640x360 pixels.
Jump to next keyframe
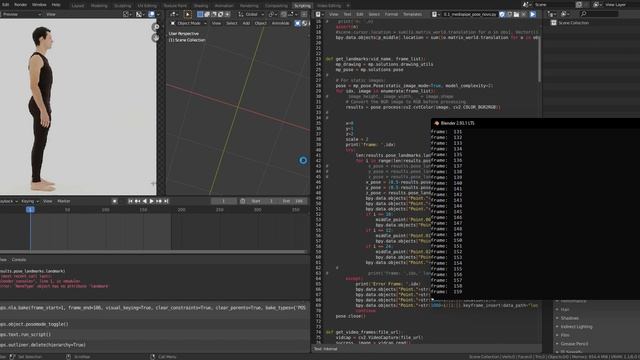coord(159,201)
